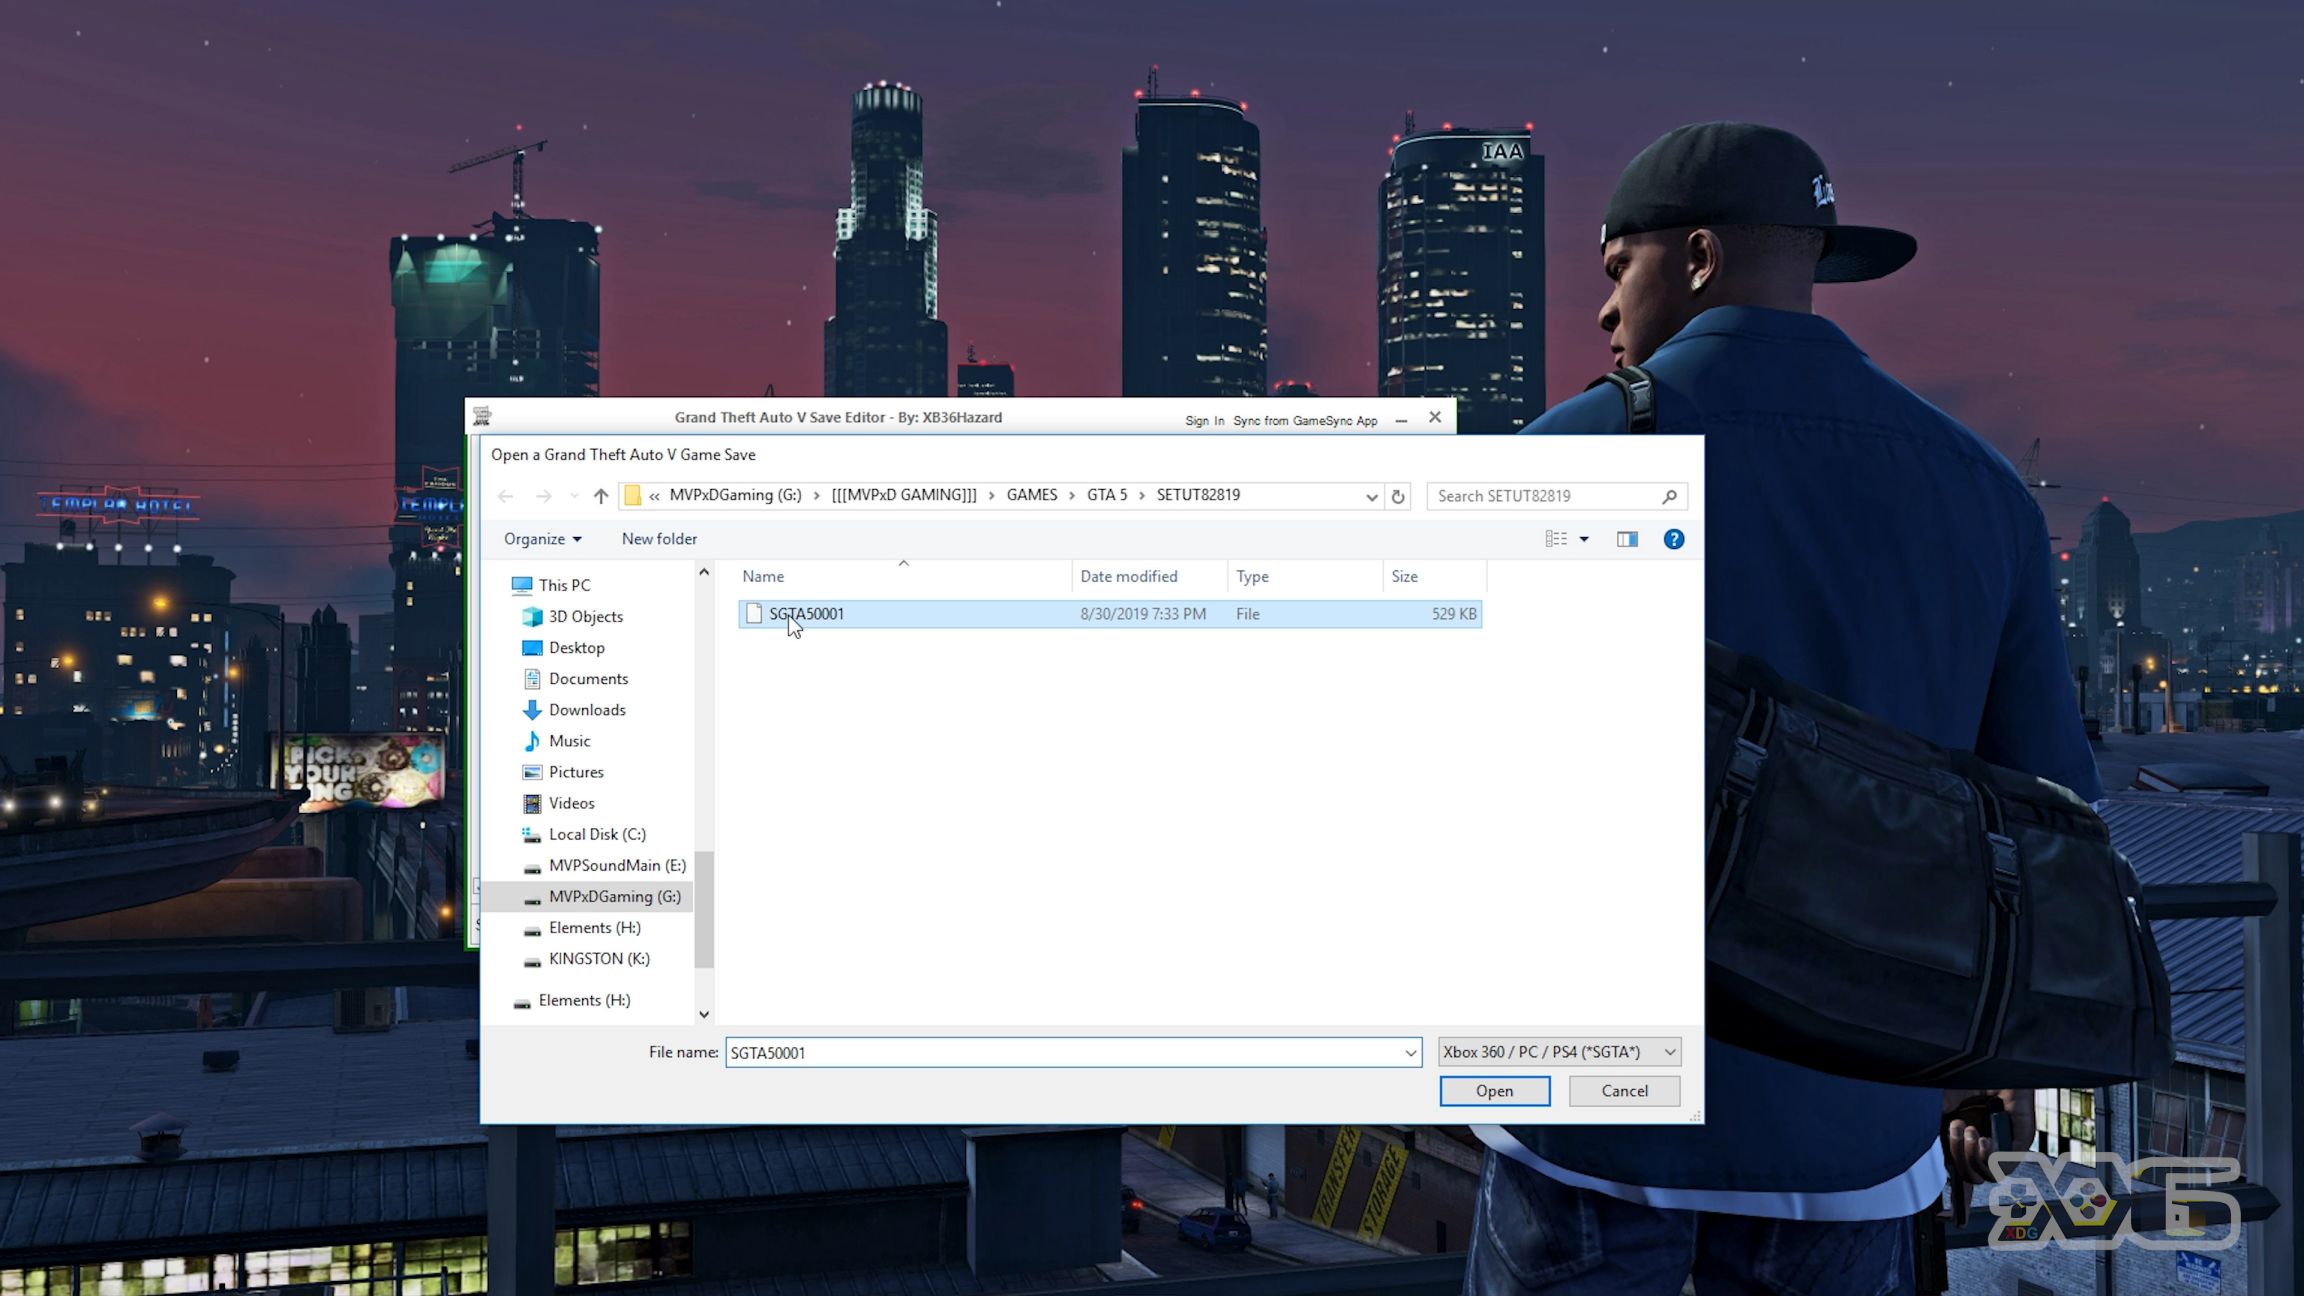Select MVPxDGaming (G:) drive
The image size is (2304, 1296).
614,896
